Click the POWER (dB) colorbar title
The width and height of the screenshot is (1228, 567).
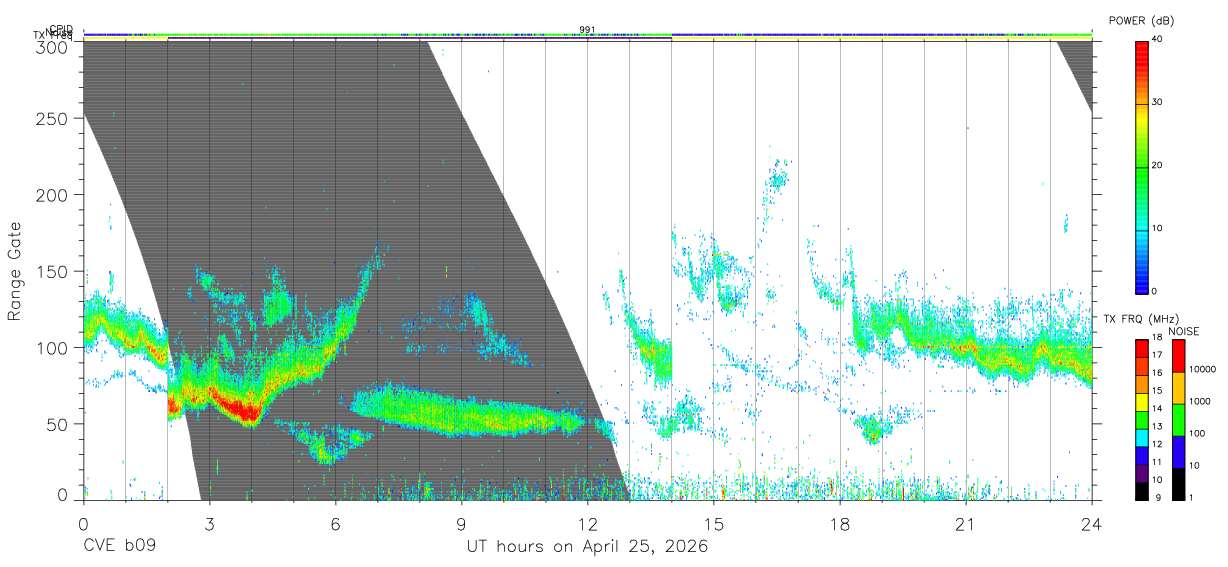click(1142, 21)
